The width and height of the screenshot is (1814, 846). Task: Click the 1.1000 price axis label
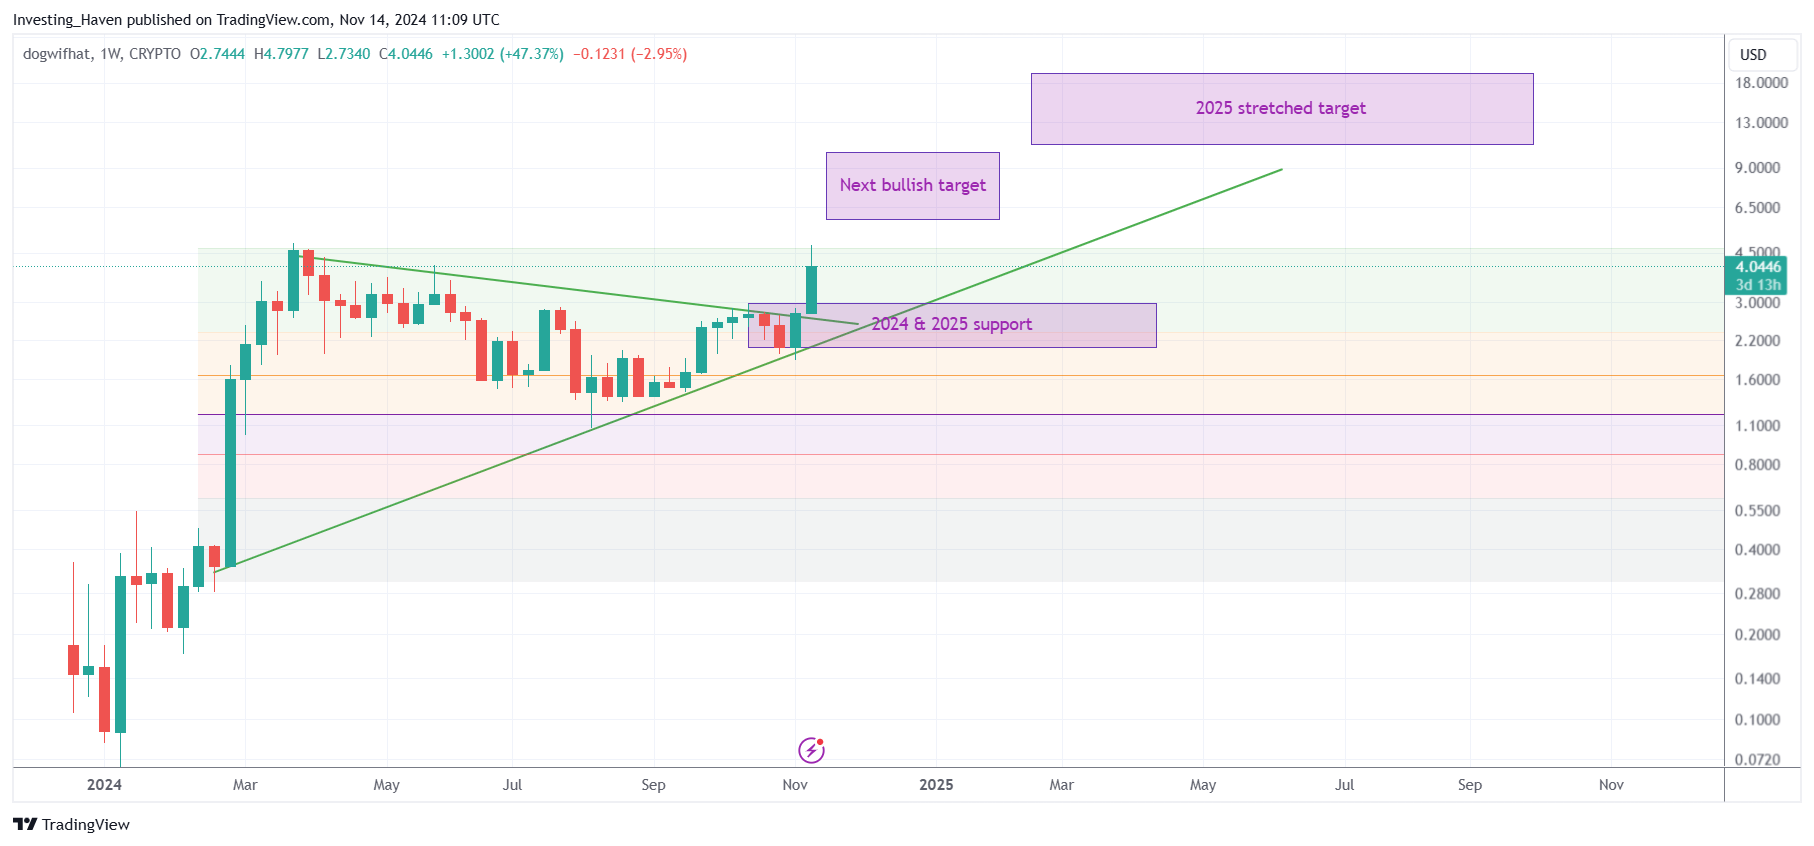point(1757,426)
